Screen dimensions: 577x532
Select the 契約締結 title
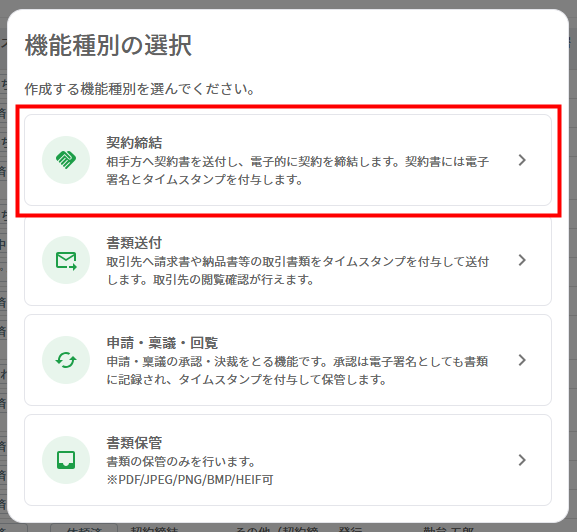134,143
